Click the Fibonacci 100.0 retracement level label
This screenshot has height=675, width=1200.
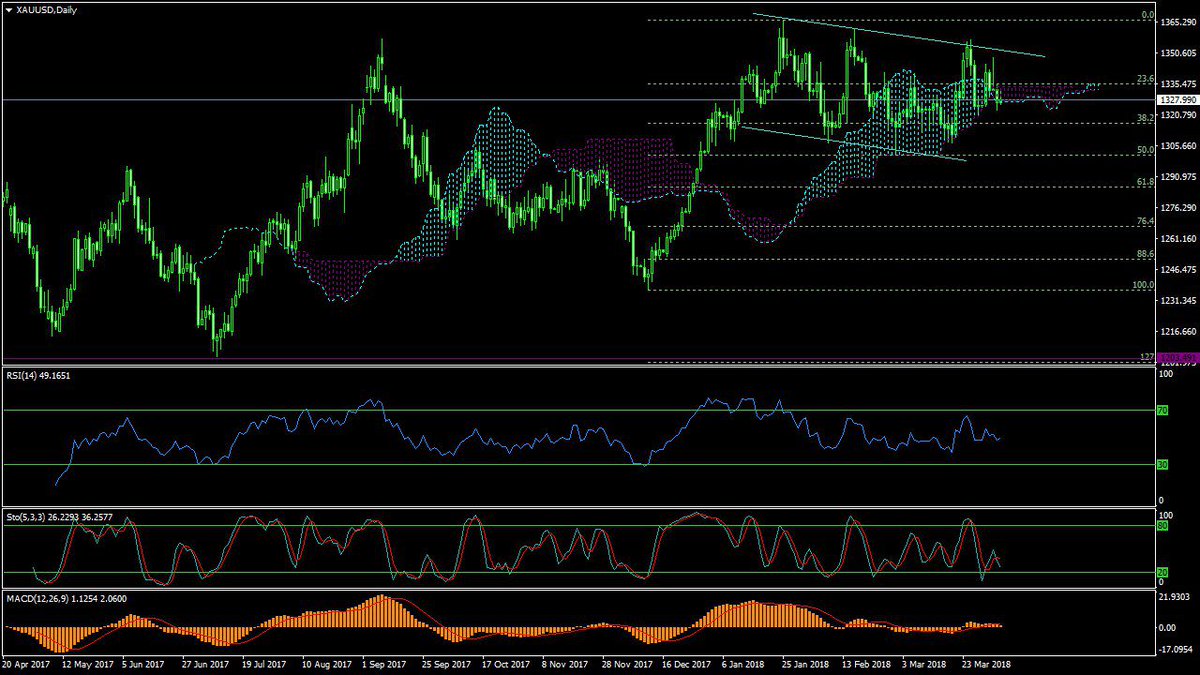1144,285
